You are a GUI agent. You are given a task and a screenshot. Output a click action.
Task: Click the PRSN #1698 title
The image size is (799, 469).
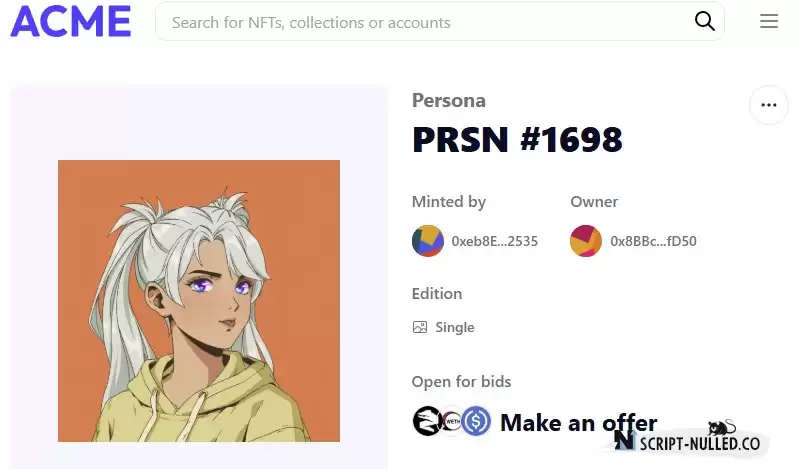click(x=517, y=139)
